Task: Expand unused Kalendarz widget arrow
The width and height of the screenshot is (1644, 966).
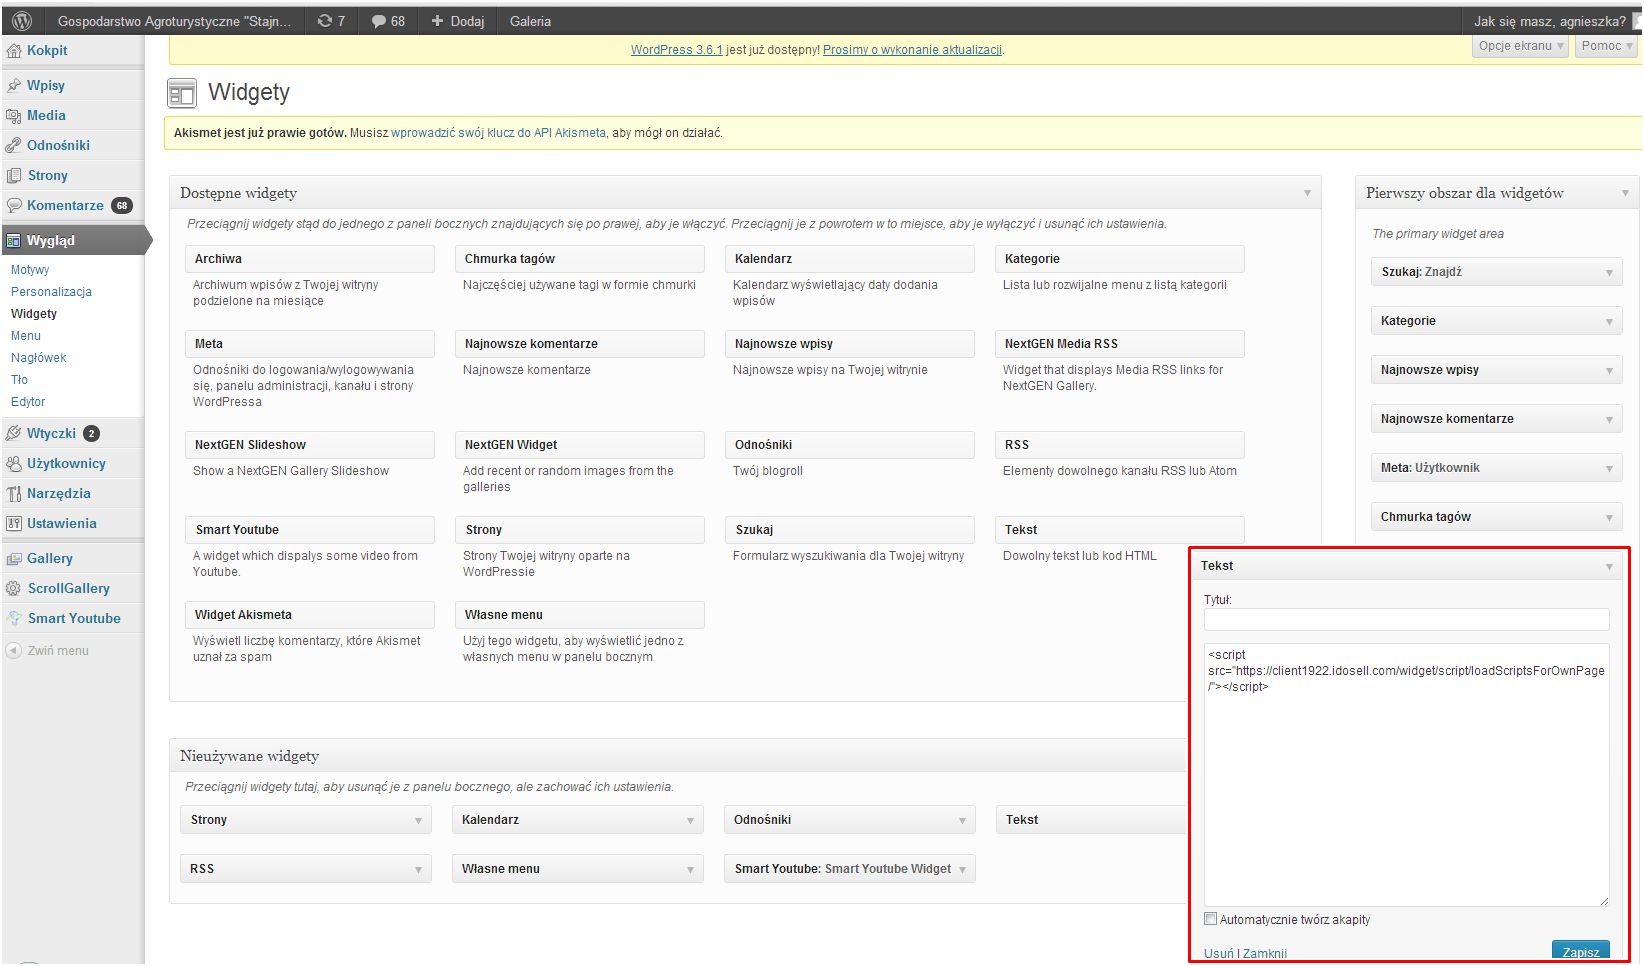Action: click(690, 821)
